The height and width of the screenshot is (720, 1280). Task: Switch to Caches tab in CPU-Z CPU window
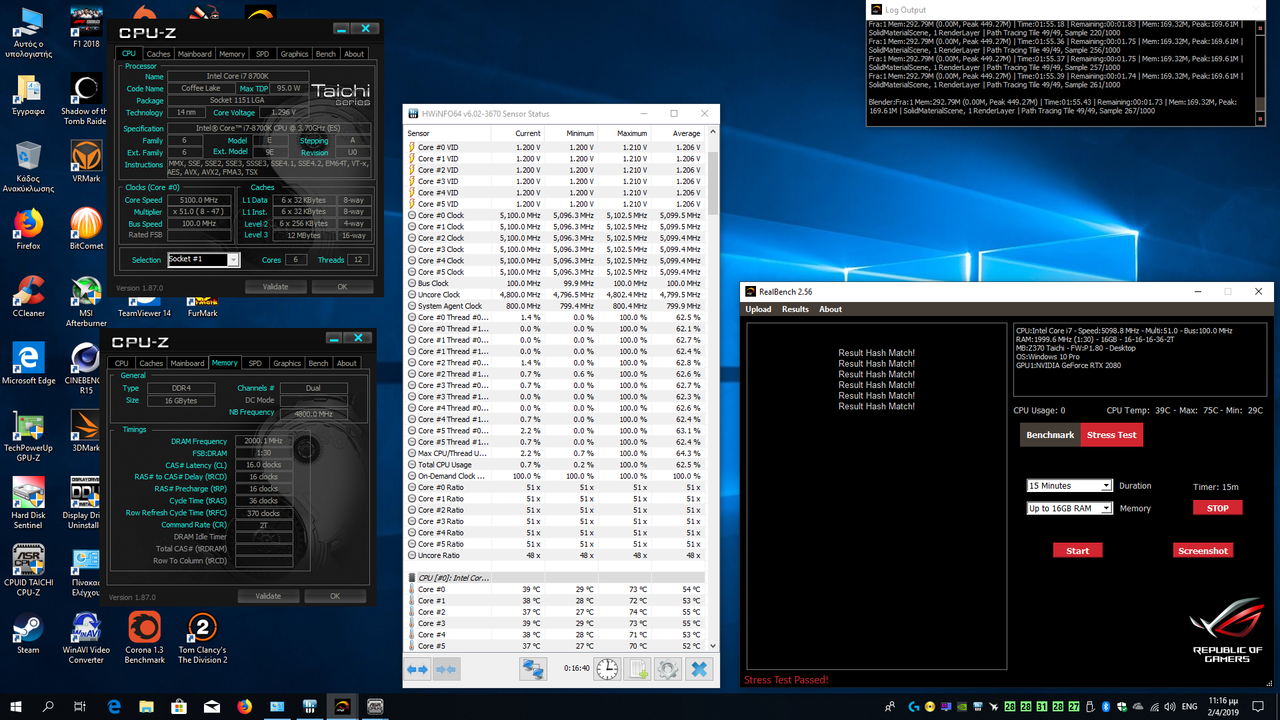point(158,54)
